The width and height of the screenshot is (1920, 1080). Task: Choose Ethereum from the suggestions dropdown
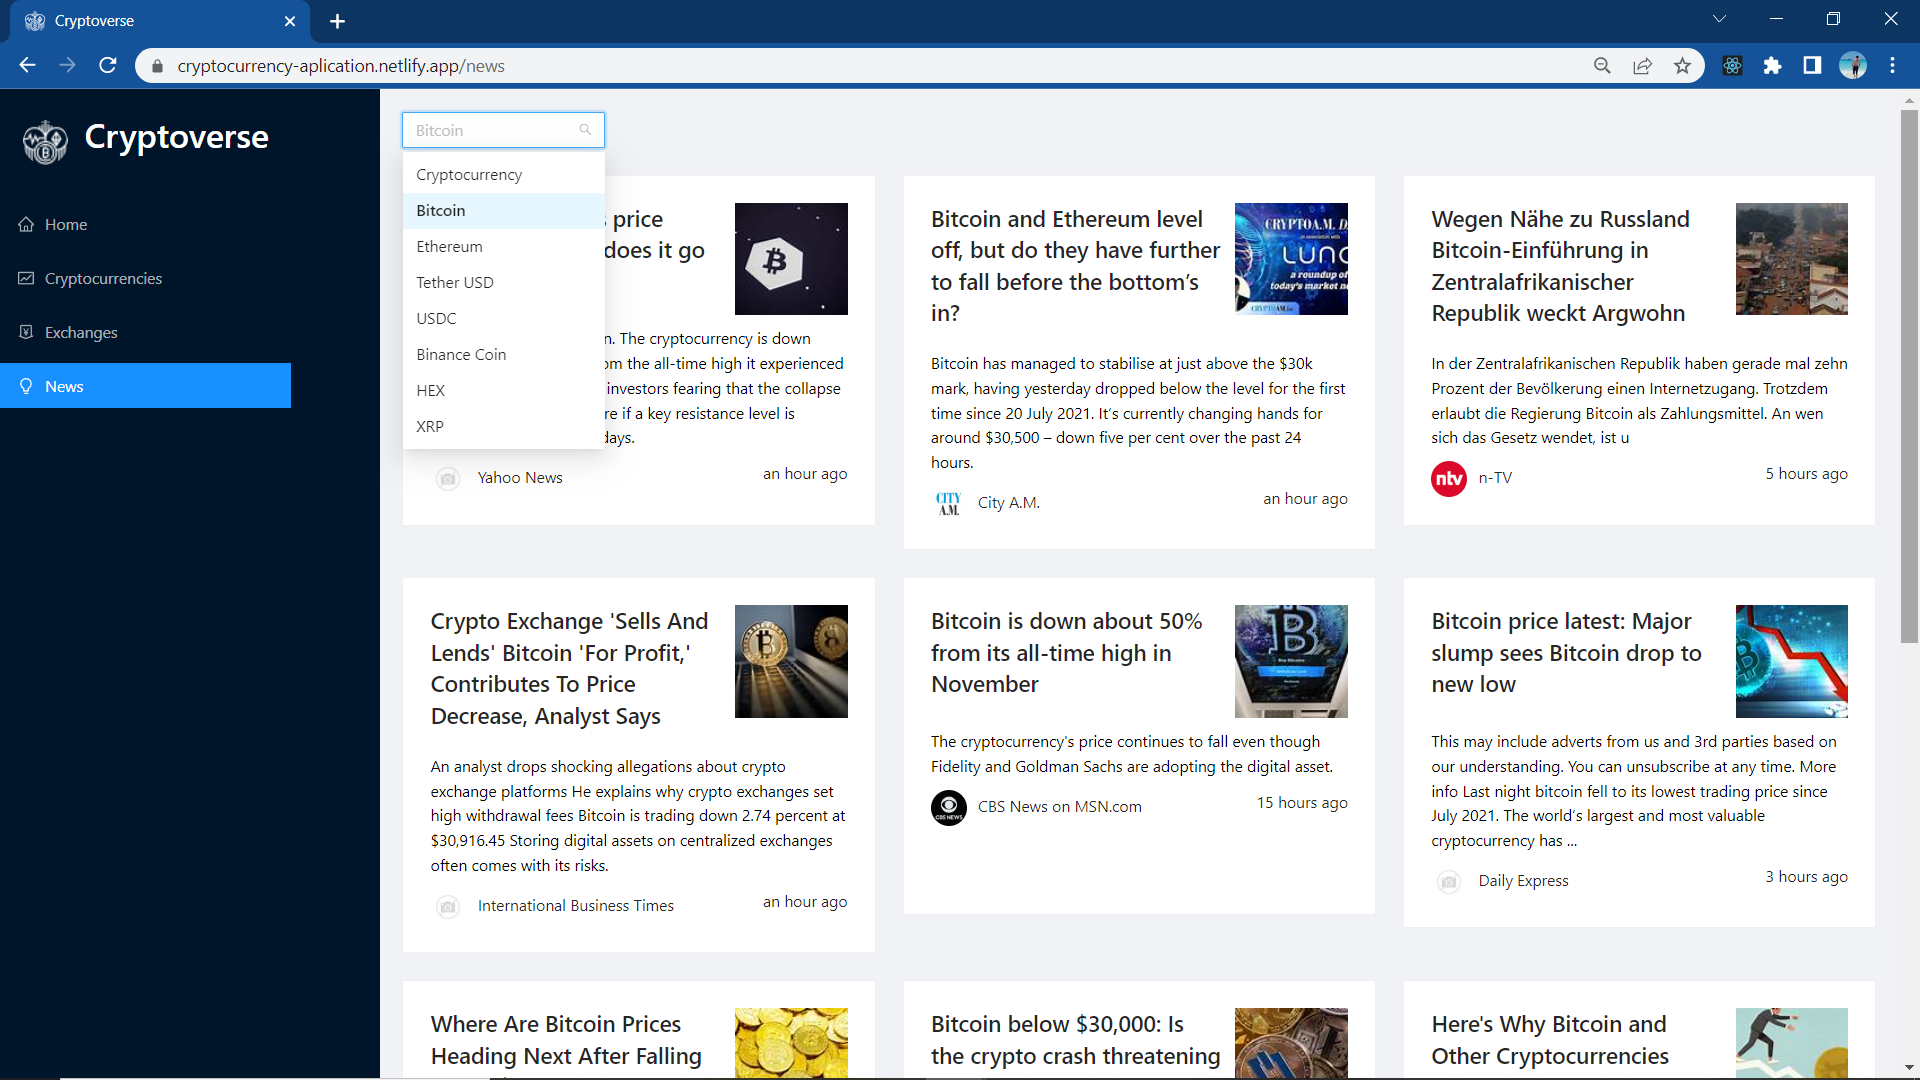[x=449, y=246]
